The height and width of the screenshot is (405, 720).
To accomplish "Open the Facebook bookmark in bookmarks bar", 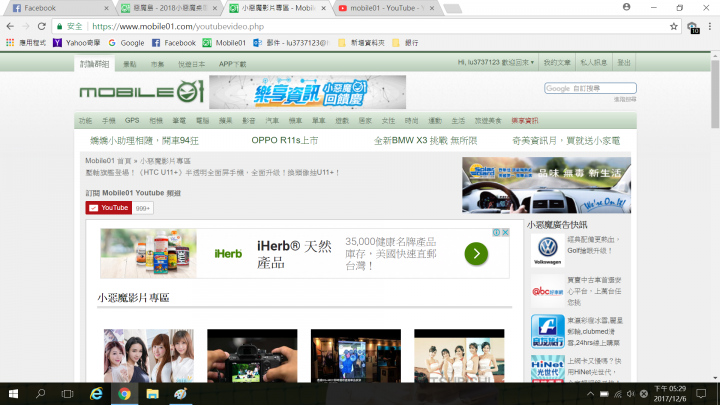I will coord(174,43).
